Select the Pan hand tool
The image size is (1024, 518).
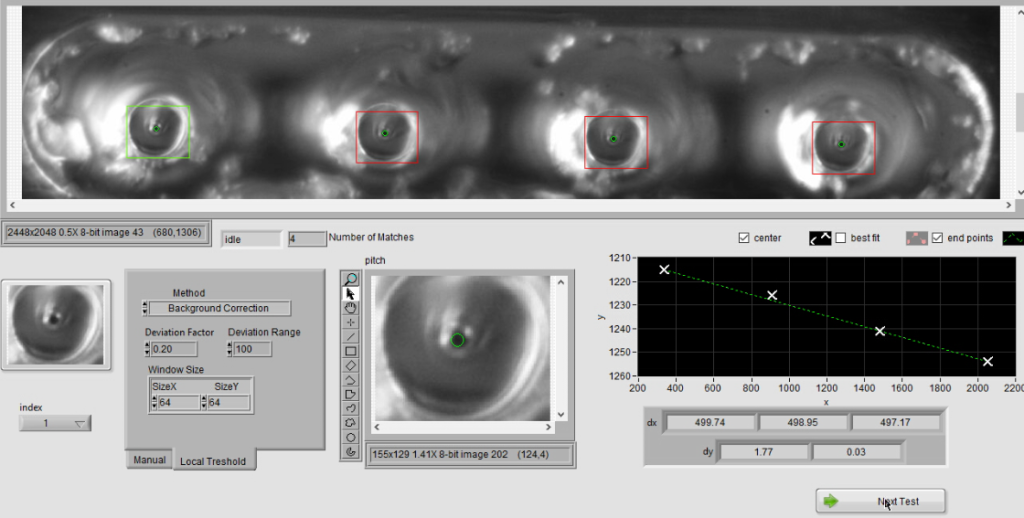point(351,308)
